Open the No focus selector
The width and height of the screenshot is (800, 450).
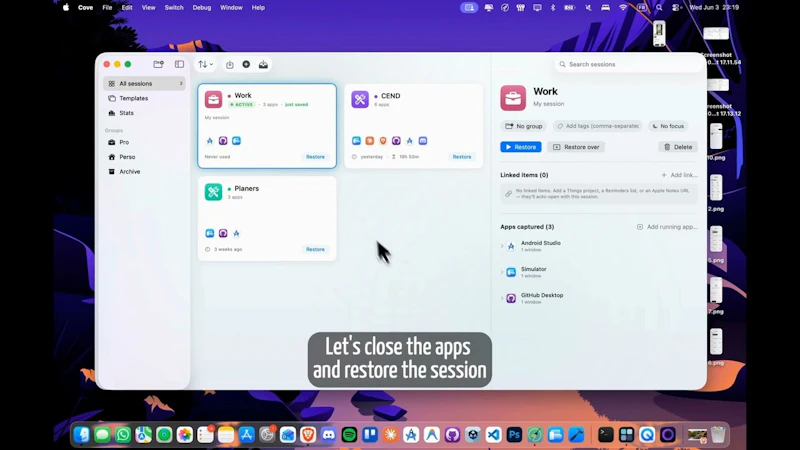(x=668, y=126)
